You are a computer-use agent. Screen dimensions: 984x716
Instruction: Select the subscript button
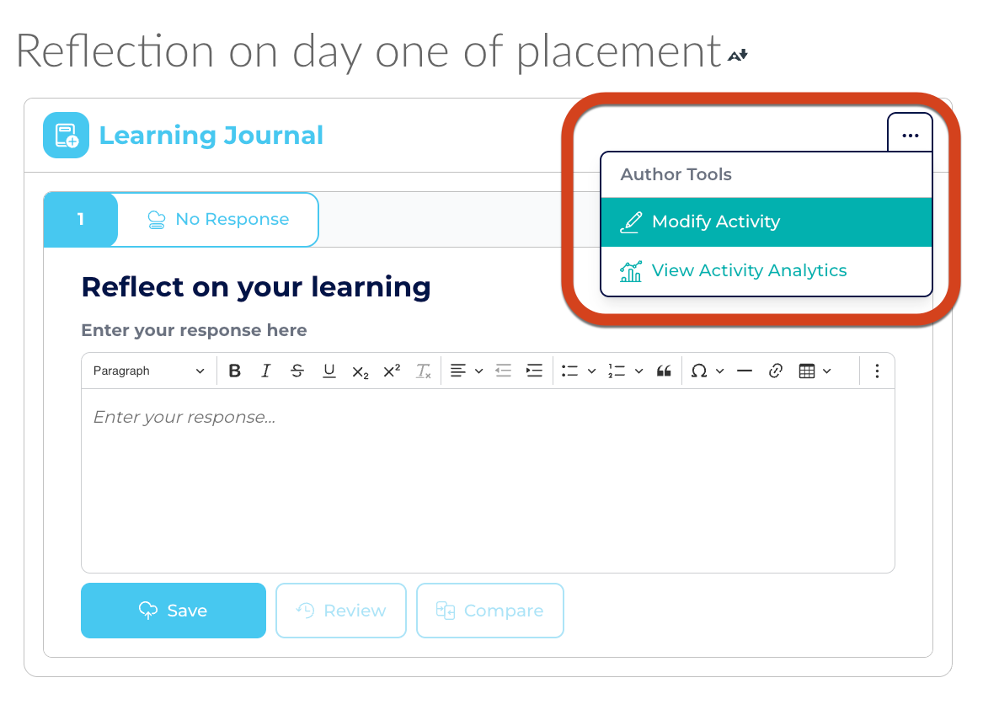tap(360, 371)
